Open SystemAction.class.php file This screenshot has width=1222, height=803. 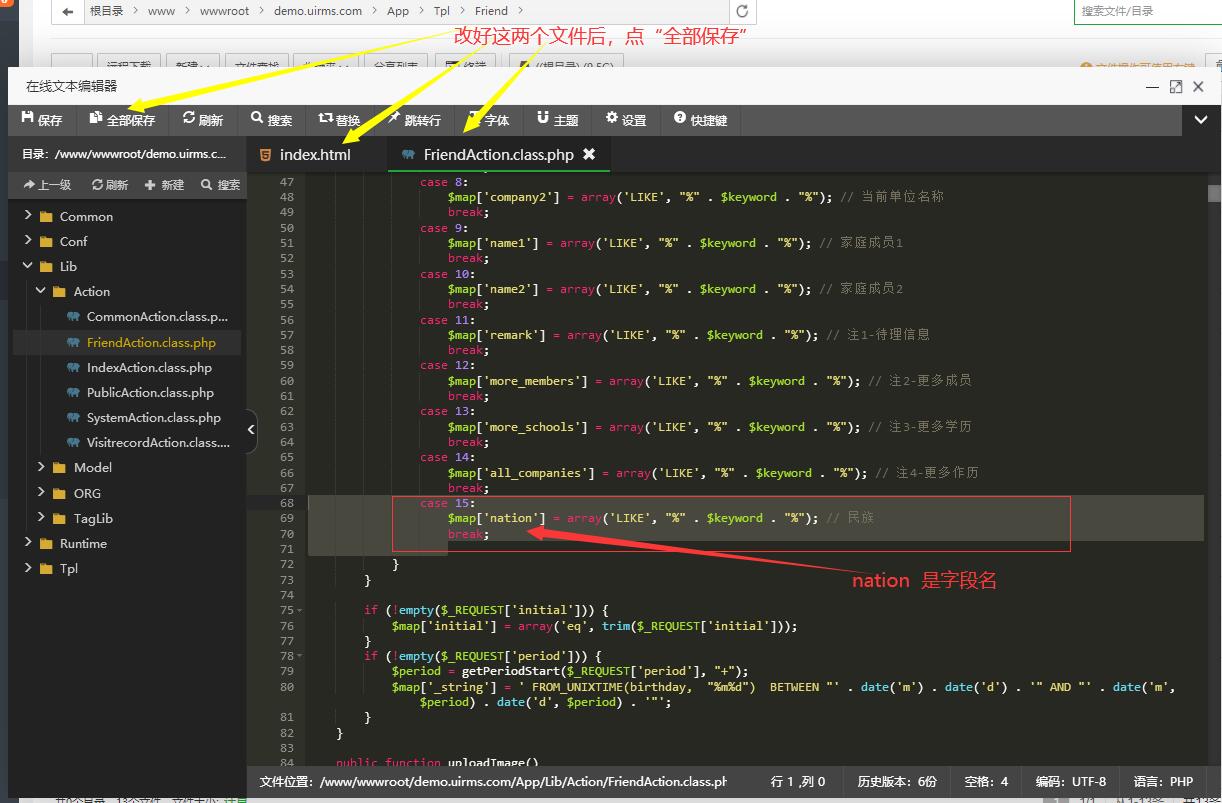(154, 417)
